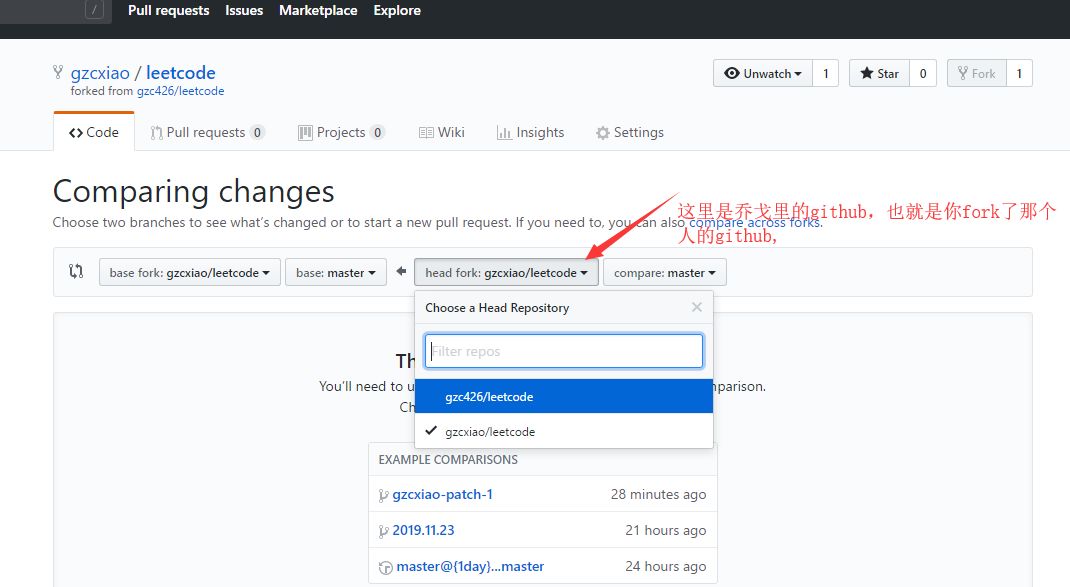Open Marketplace in the top navigation
The width and height of the screenshot is (1070, 587).
click(318, 10)
